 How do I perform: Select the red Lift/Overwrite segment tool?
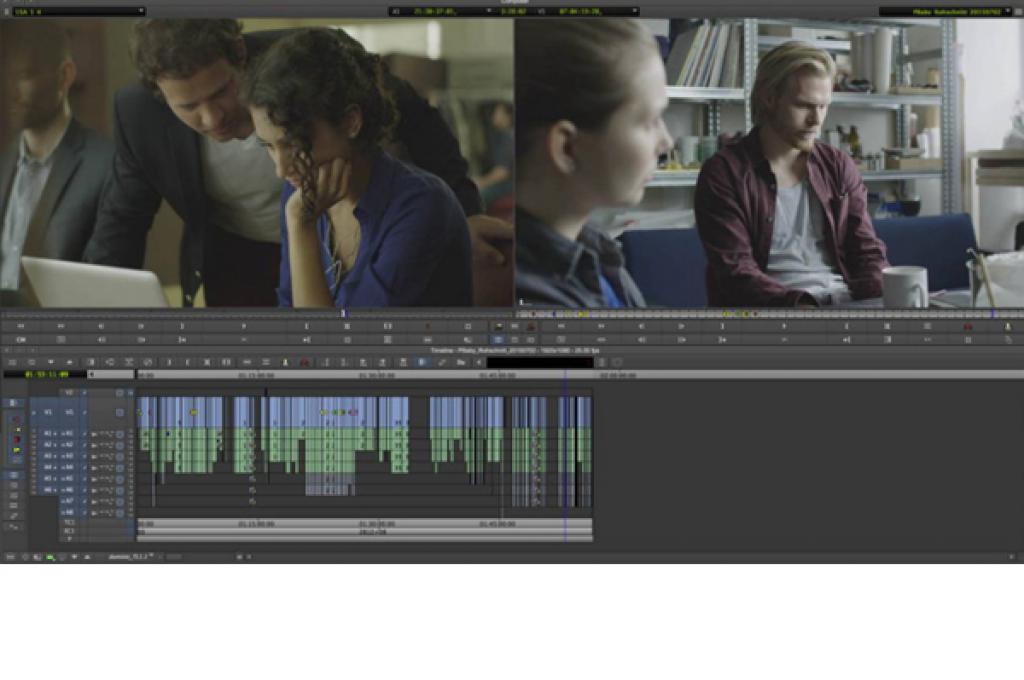click(x=16, y=417)
